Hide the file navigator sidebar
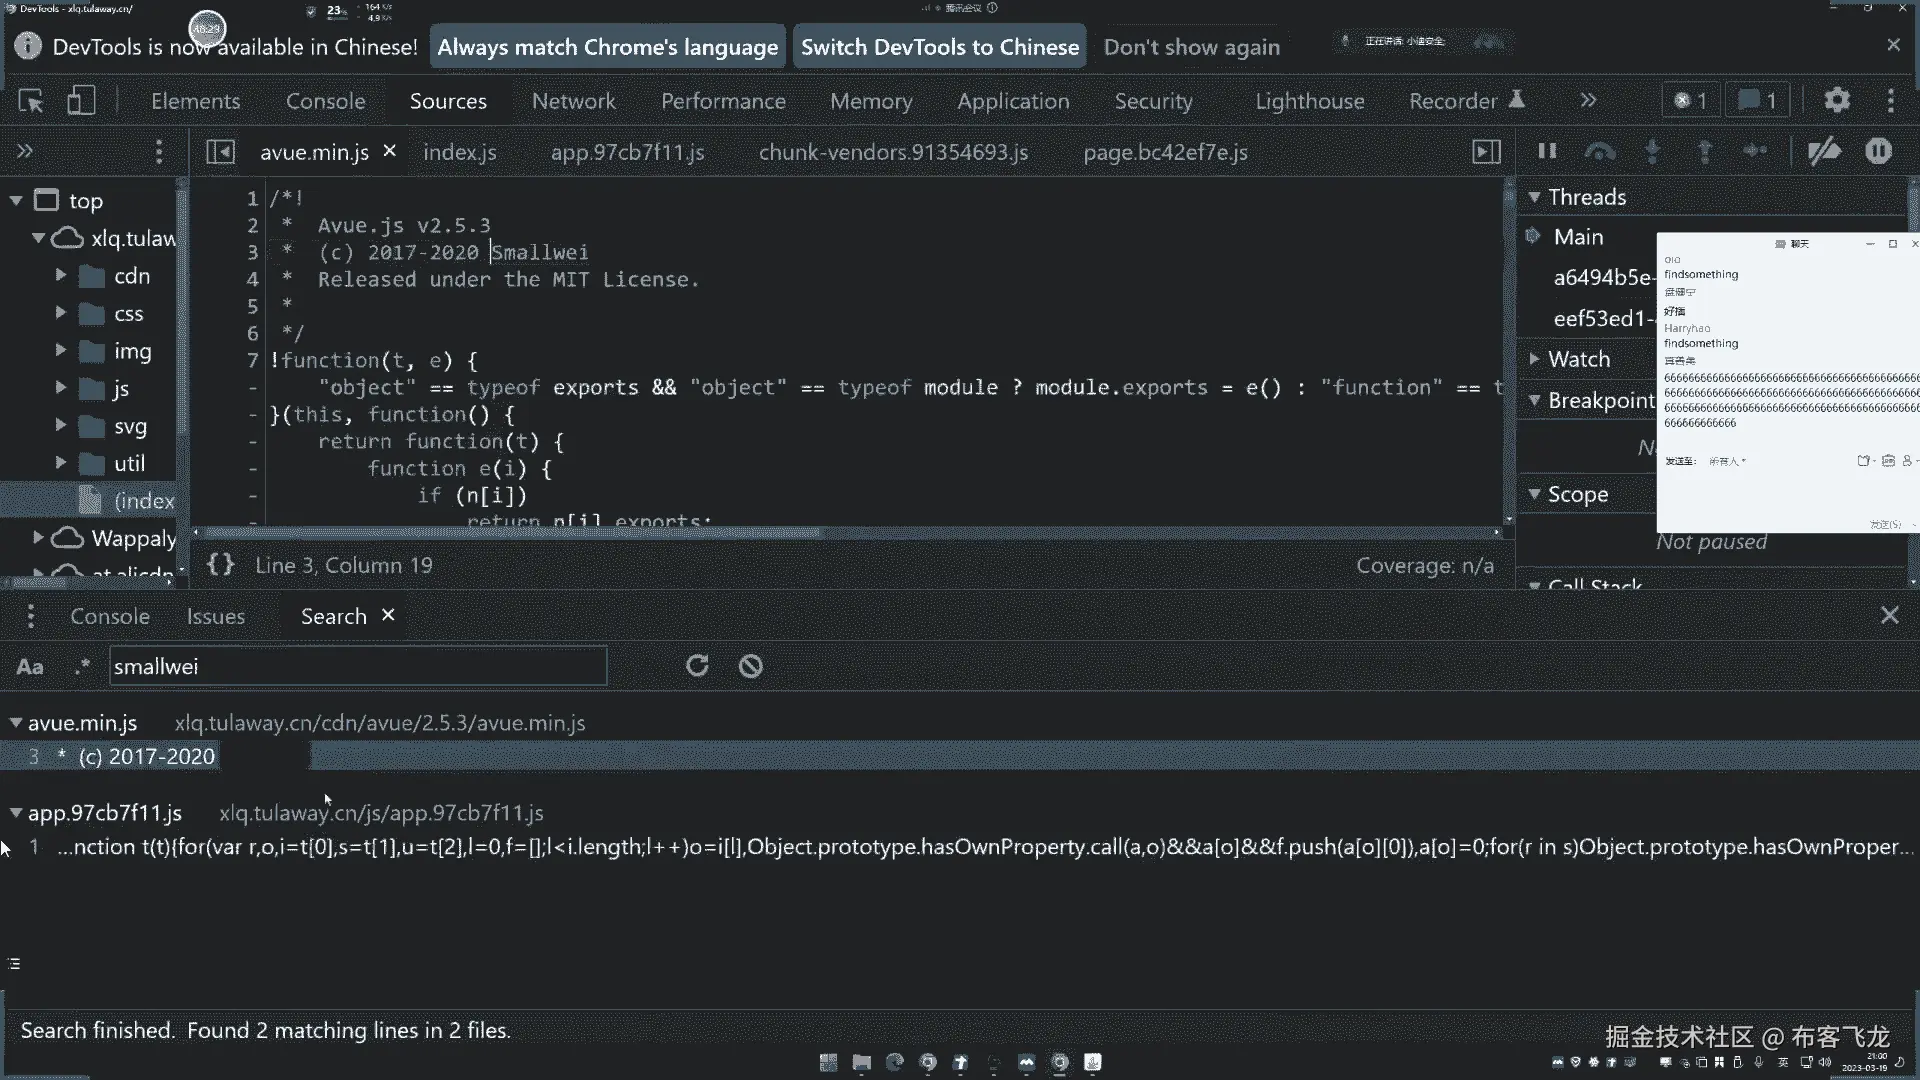Viewport: 1920px width, 1080px height. click(220, 152)
